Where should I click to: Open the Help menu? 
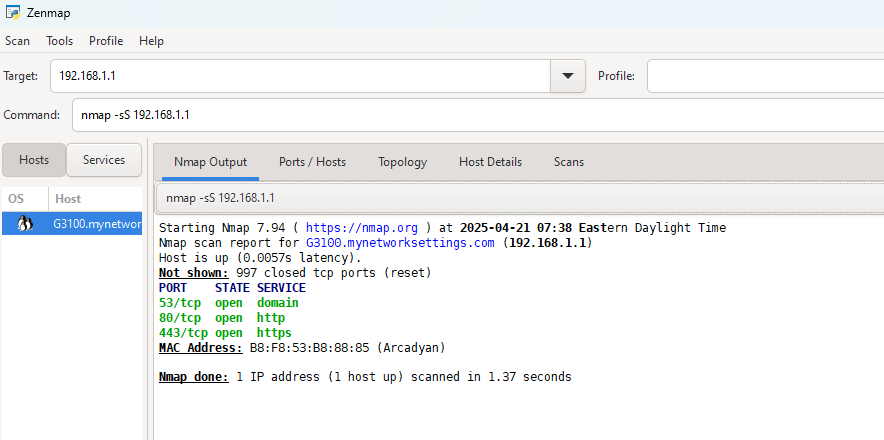(151, 41)
